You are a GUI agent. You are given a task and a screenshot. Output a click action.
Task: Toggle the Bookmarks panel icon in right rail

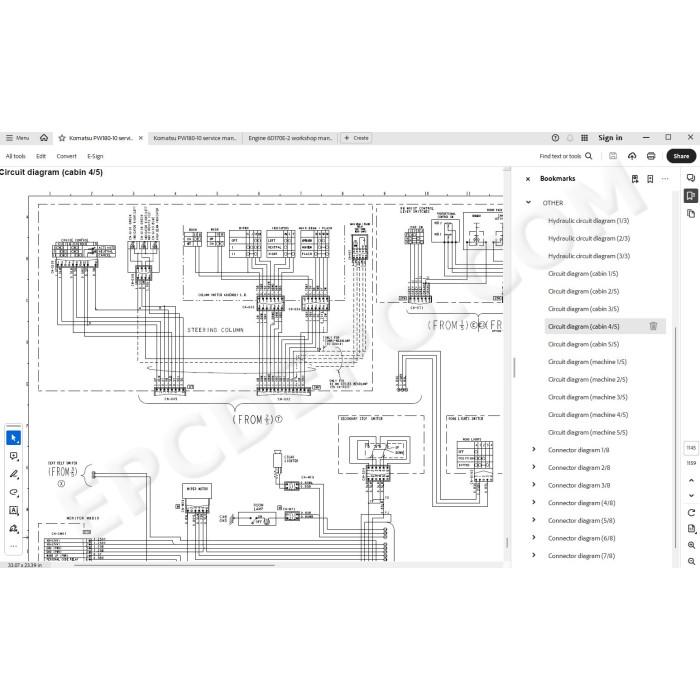click(691, 196)
